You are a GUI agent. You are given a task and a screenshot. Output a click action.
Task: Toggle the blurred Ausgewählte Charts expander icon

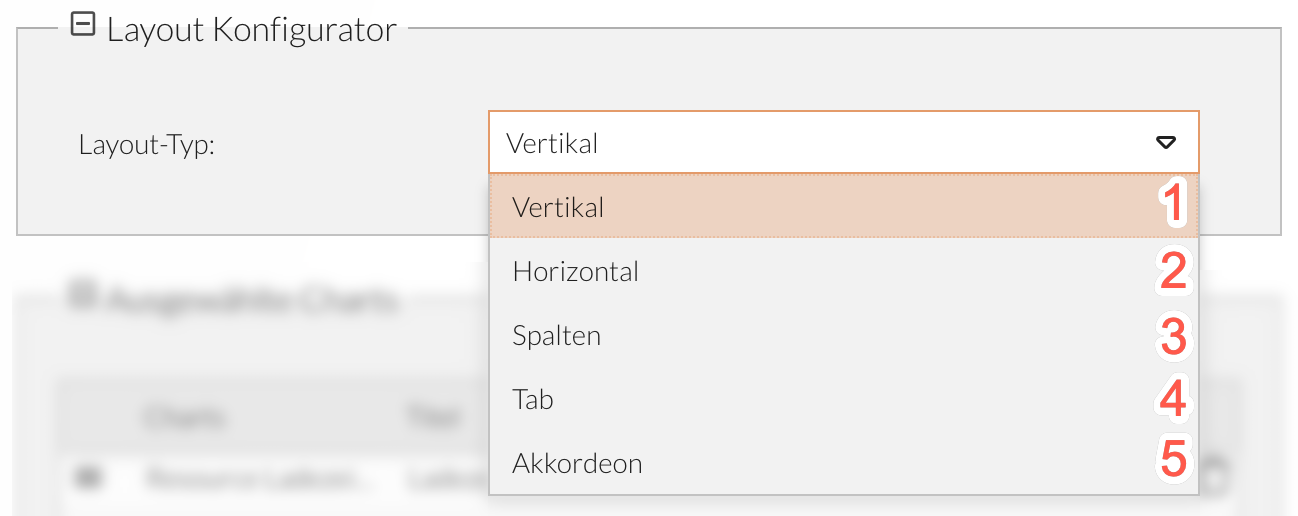pyautogui.click(x=83, y=295)
